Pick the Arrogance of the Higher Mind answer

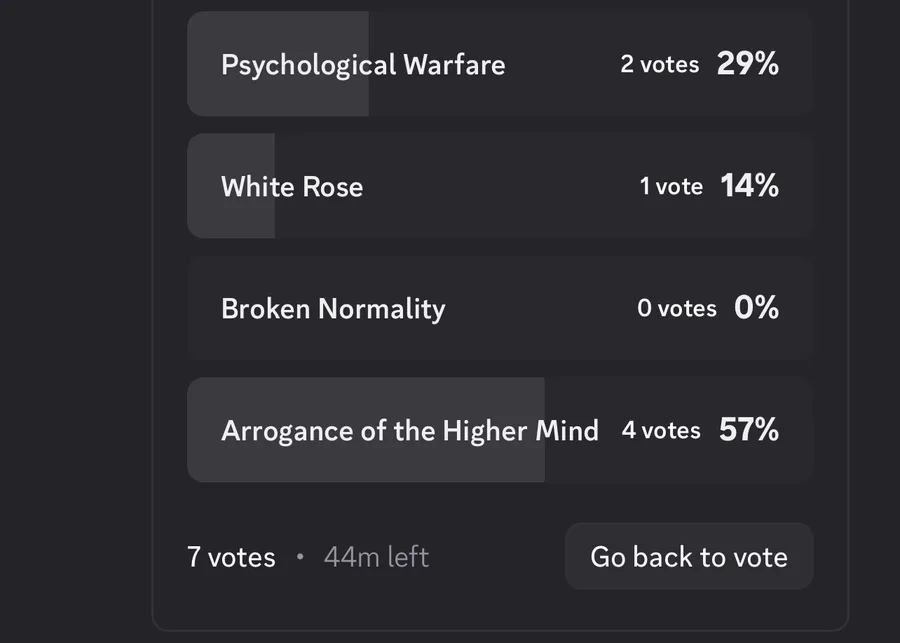pos(409,431)
